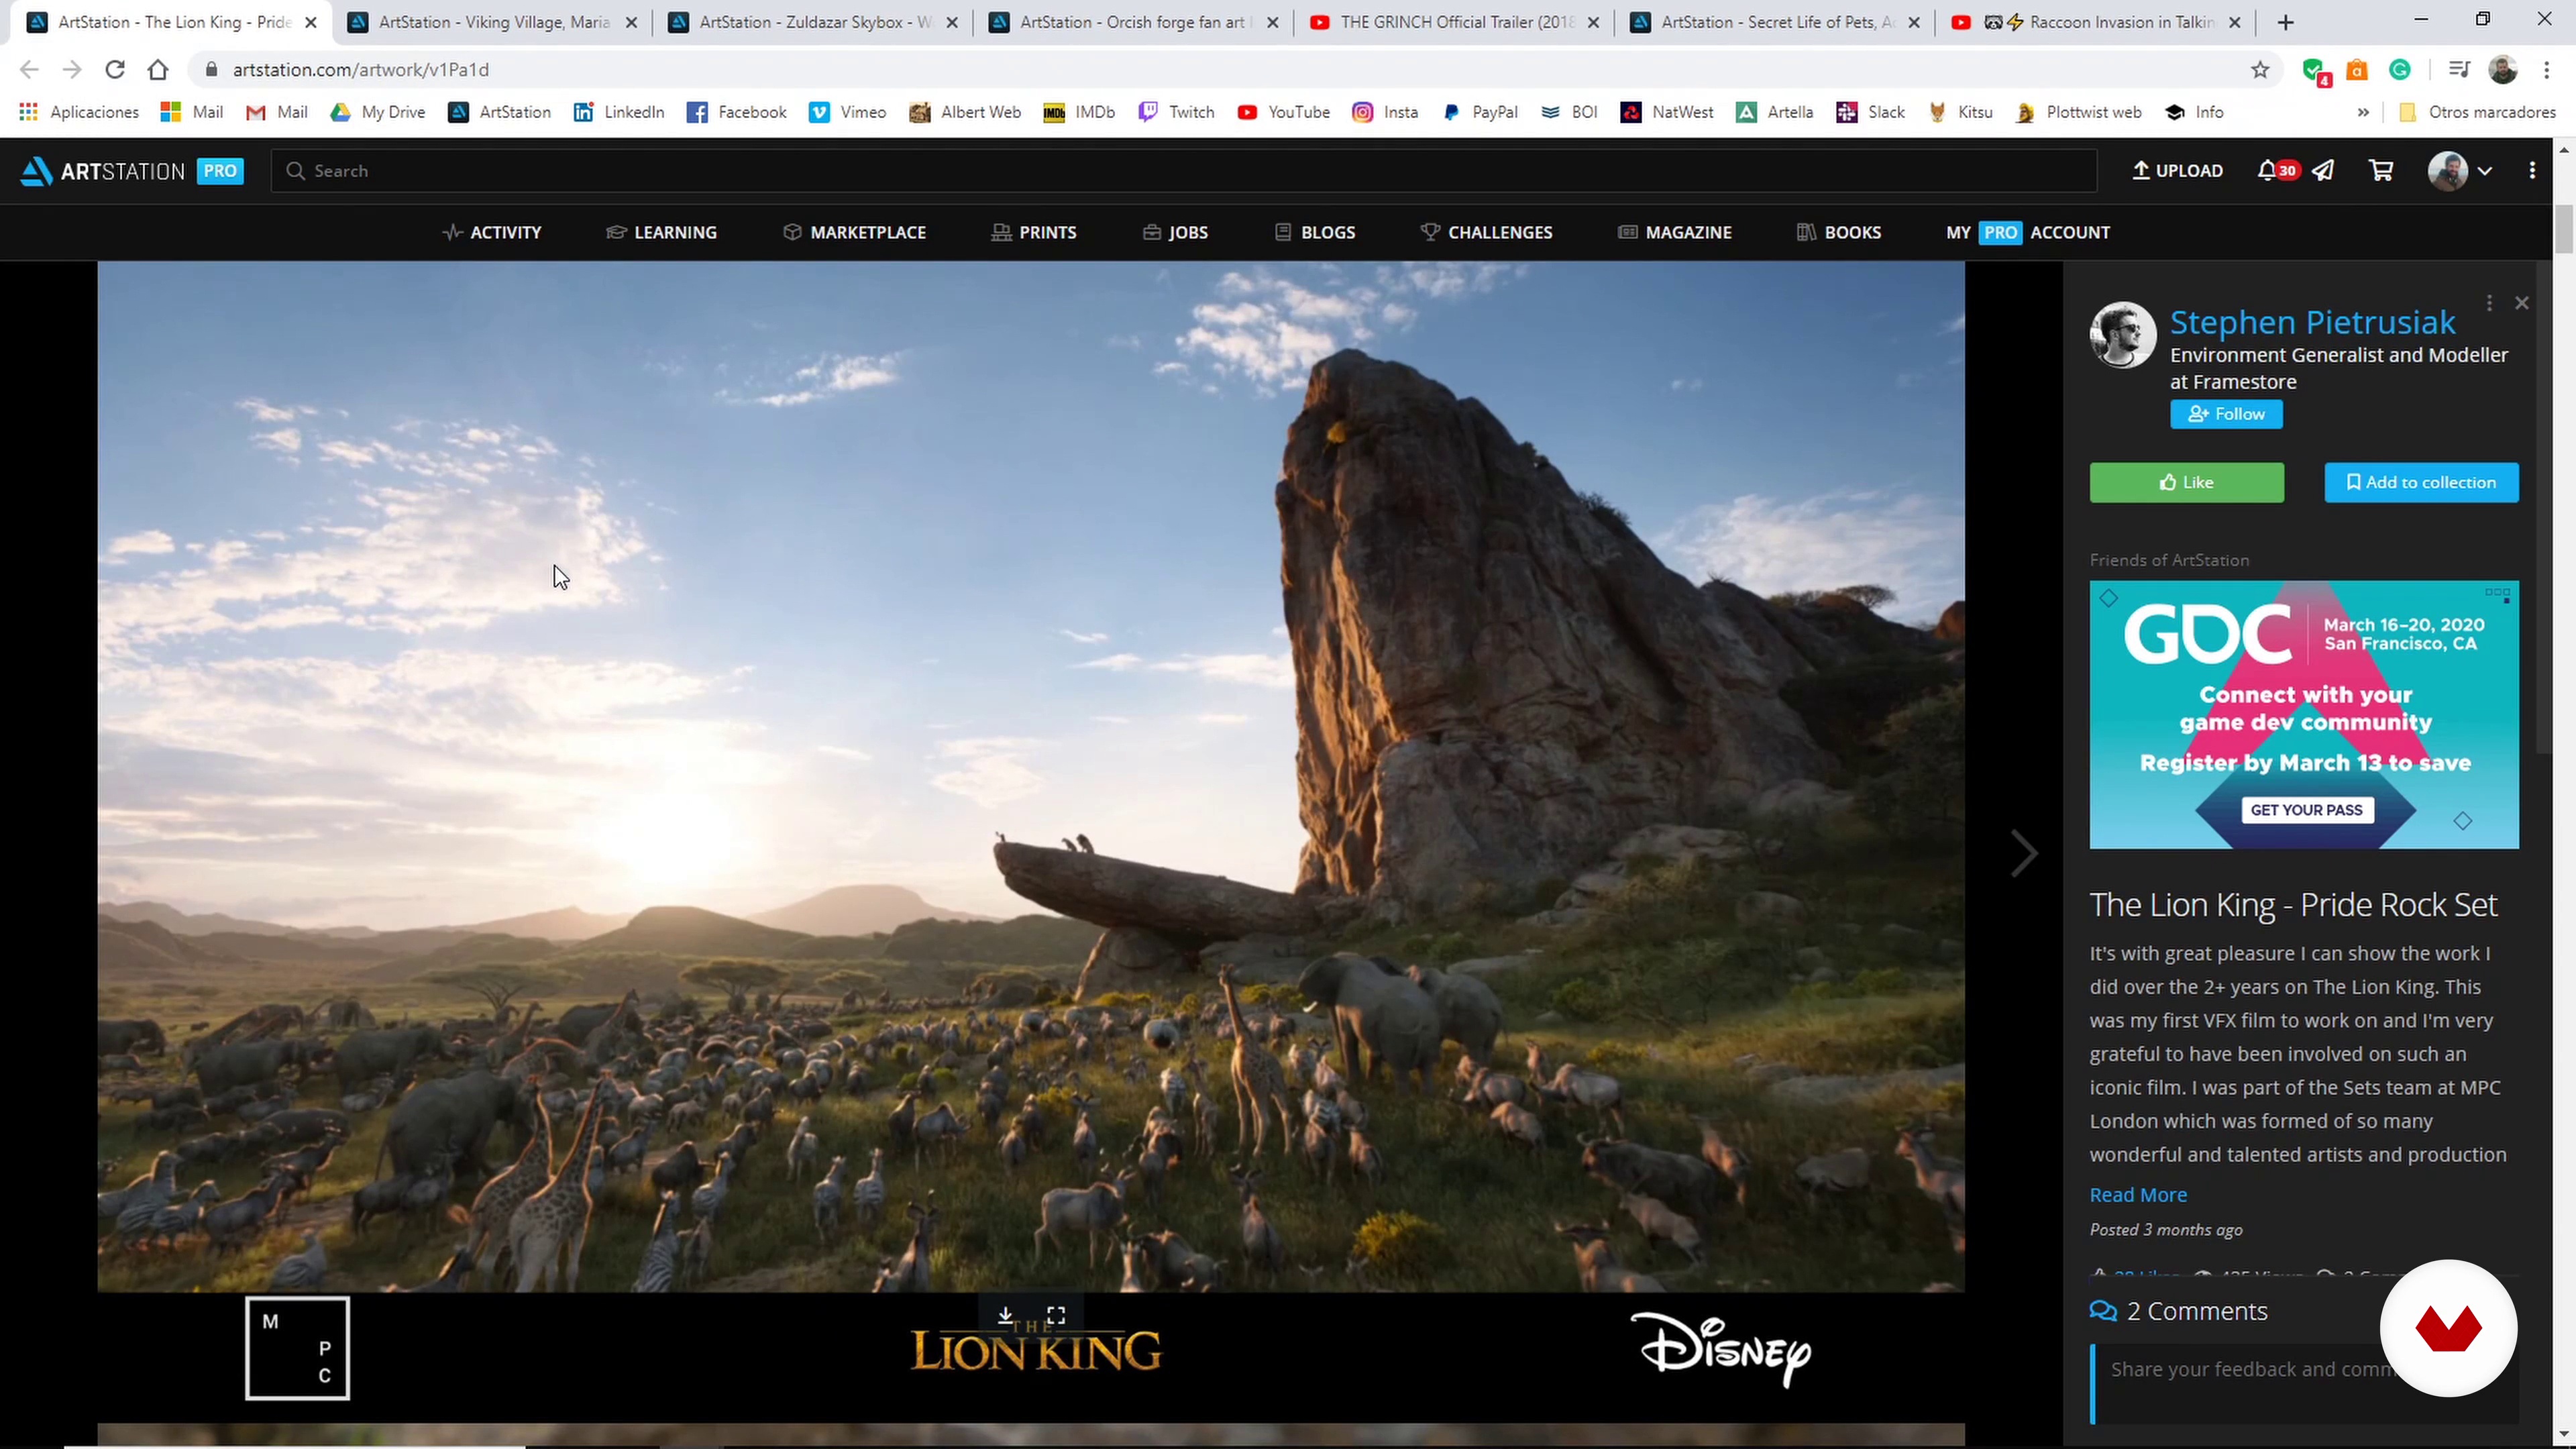Click the ArtStation search field
The image size is (2576, 1449).
tap(1183, 171)
